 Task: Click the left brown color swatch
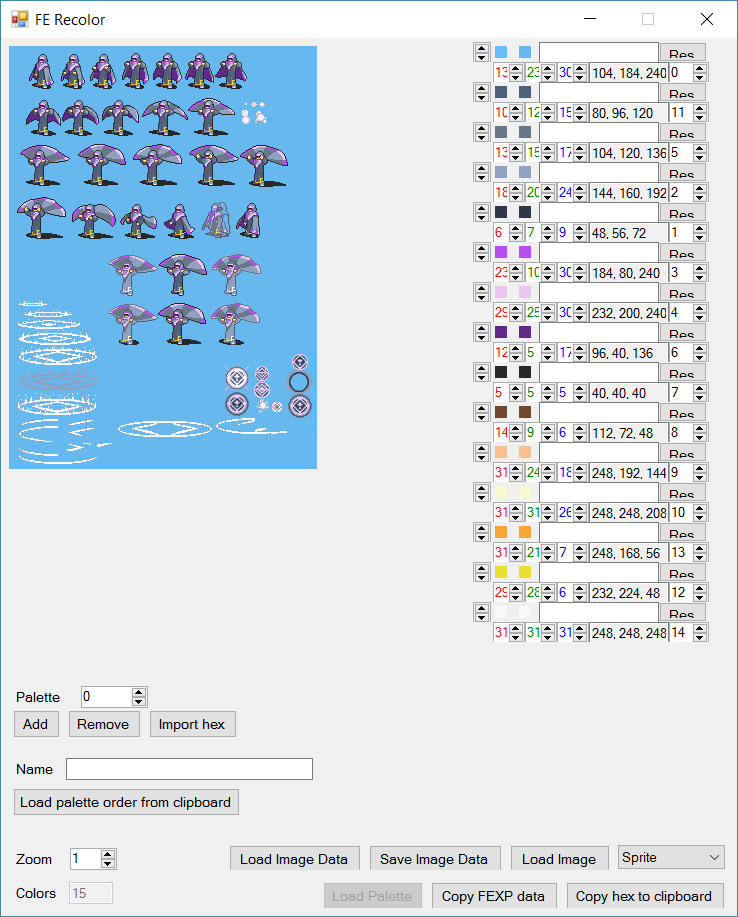tap(501, 412)
